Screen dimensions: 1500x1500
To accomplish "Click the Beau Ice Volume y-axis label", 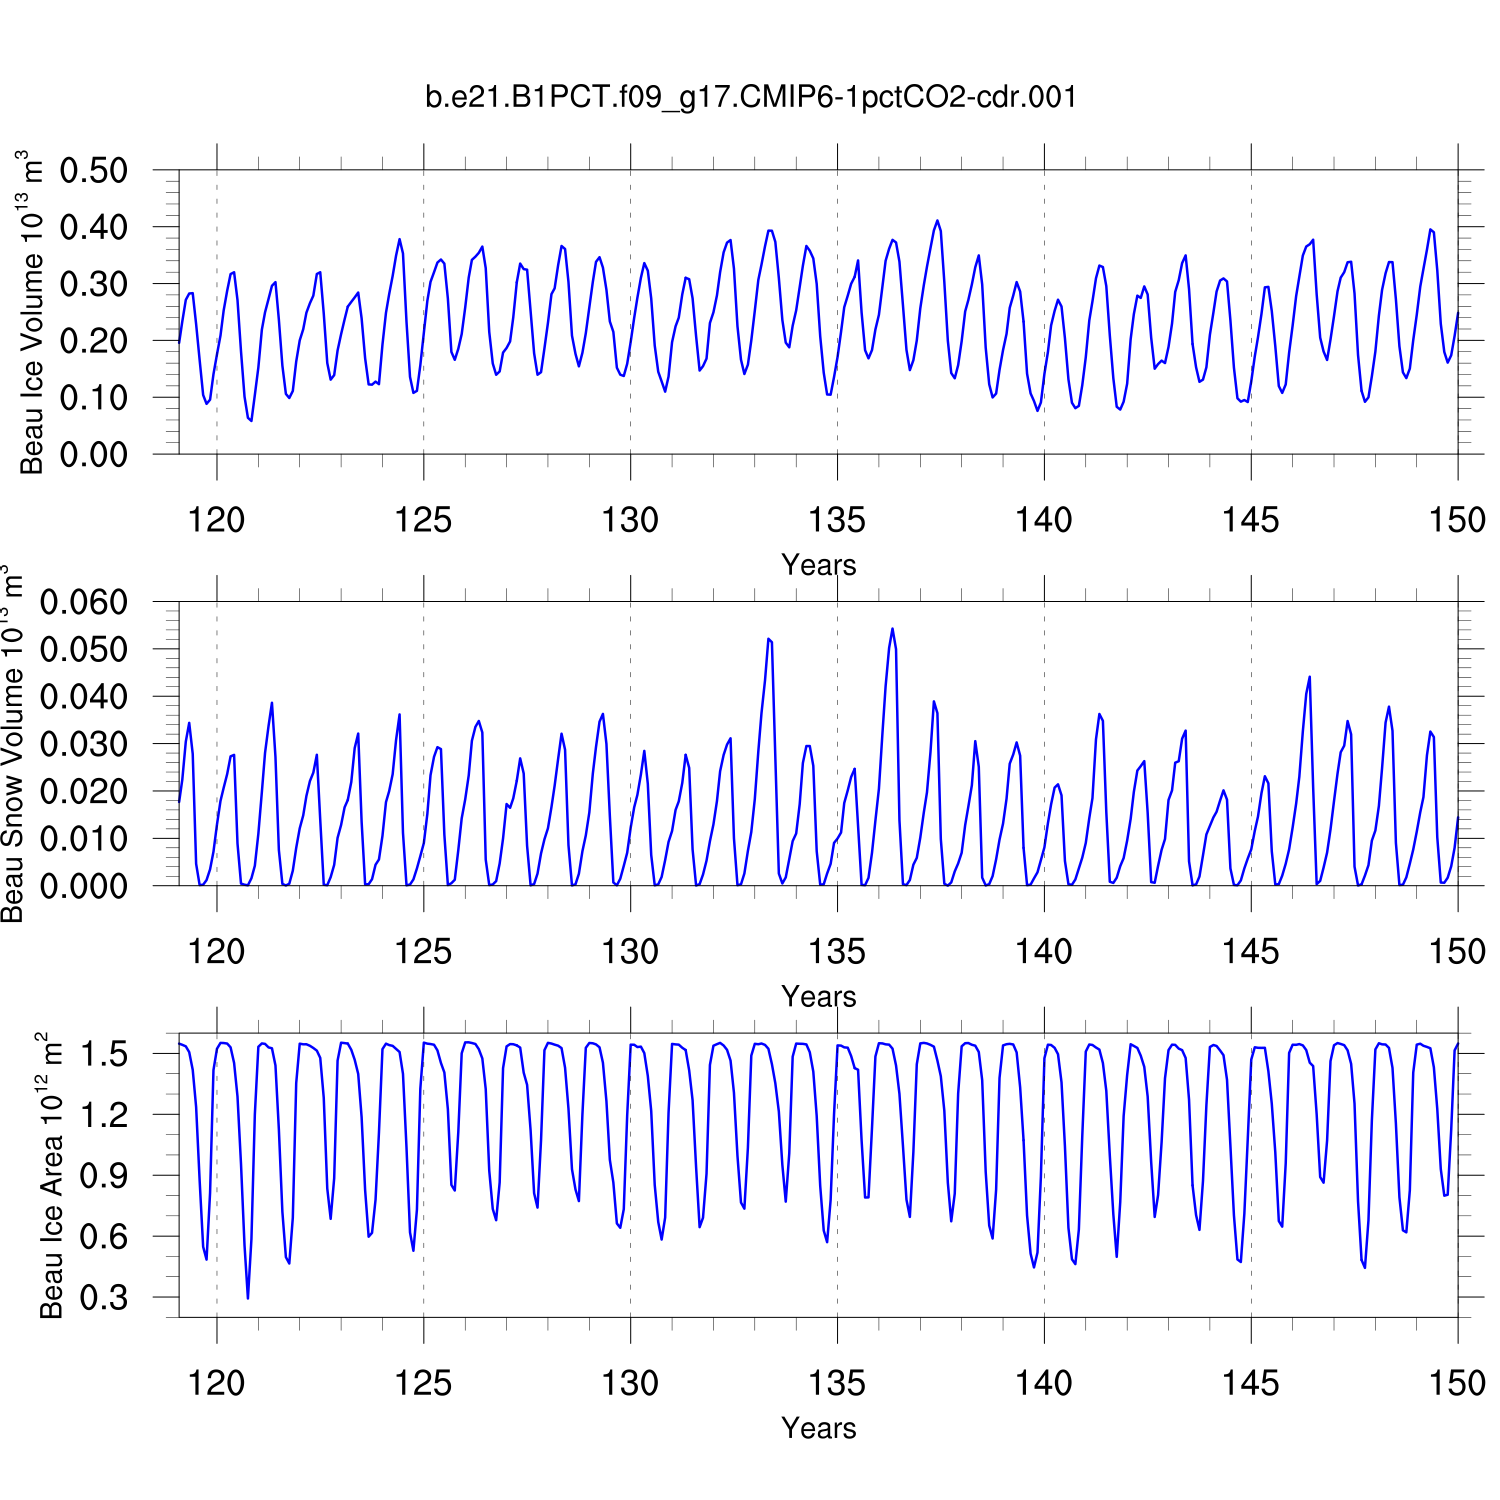I will [32, 312].
